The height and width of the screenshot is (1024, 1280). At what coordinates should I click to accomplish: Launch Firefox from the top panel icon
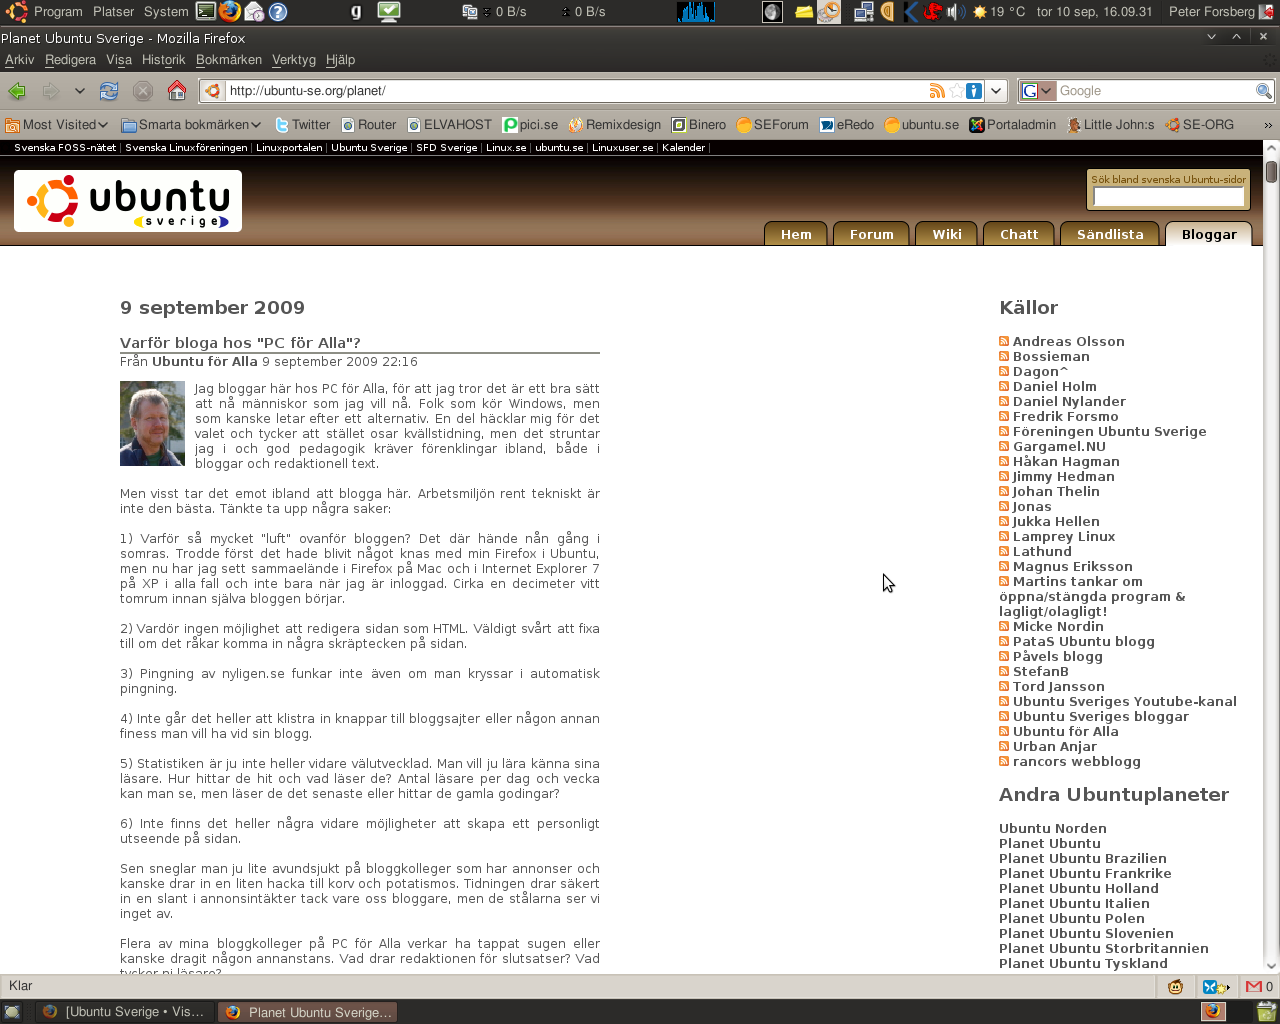tap(229, 12)
